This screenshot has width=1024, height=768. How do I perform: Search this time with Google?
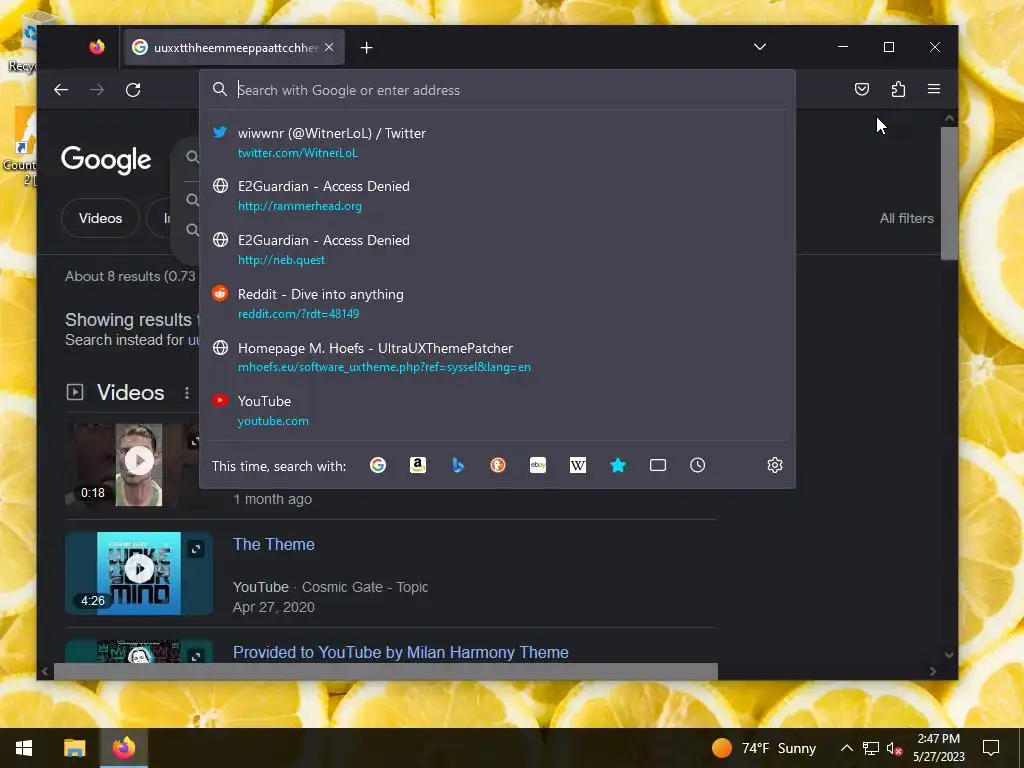377,465
